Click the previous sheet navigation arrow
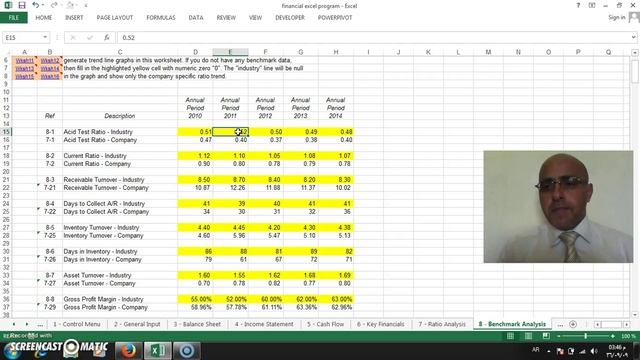The image size is (640, 360). (x=14, y=324)
